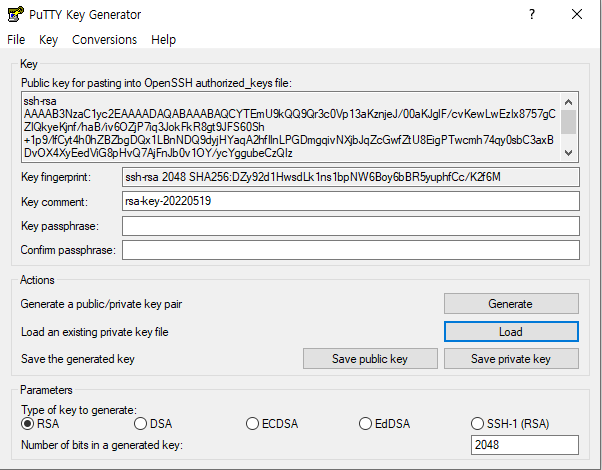
Task: Select the ECDSA key type
Action: pyautogui.click(x=272, y=424)
